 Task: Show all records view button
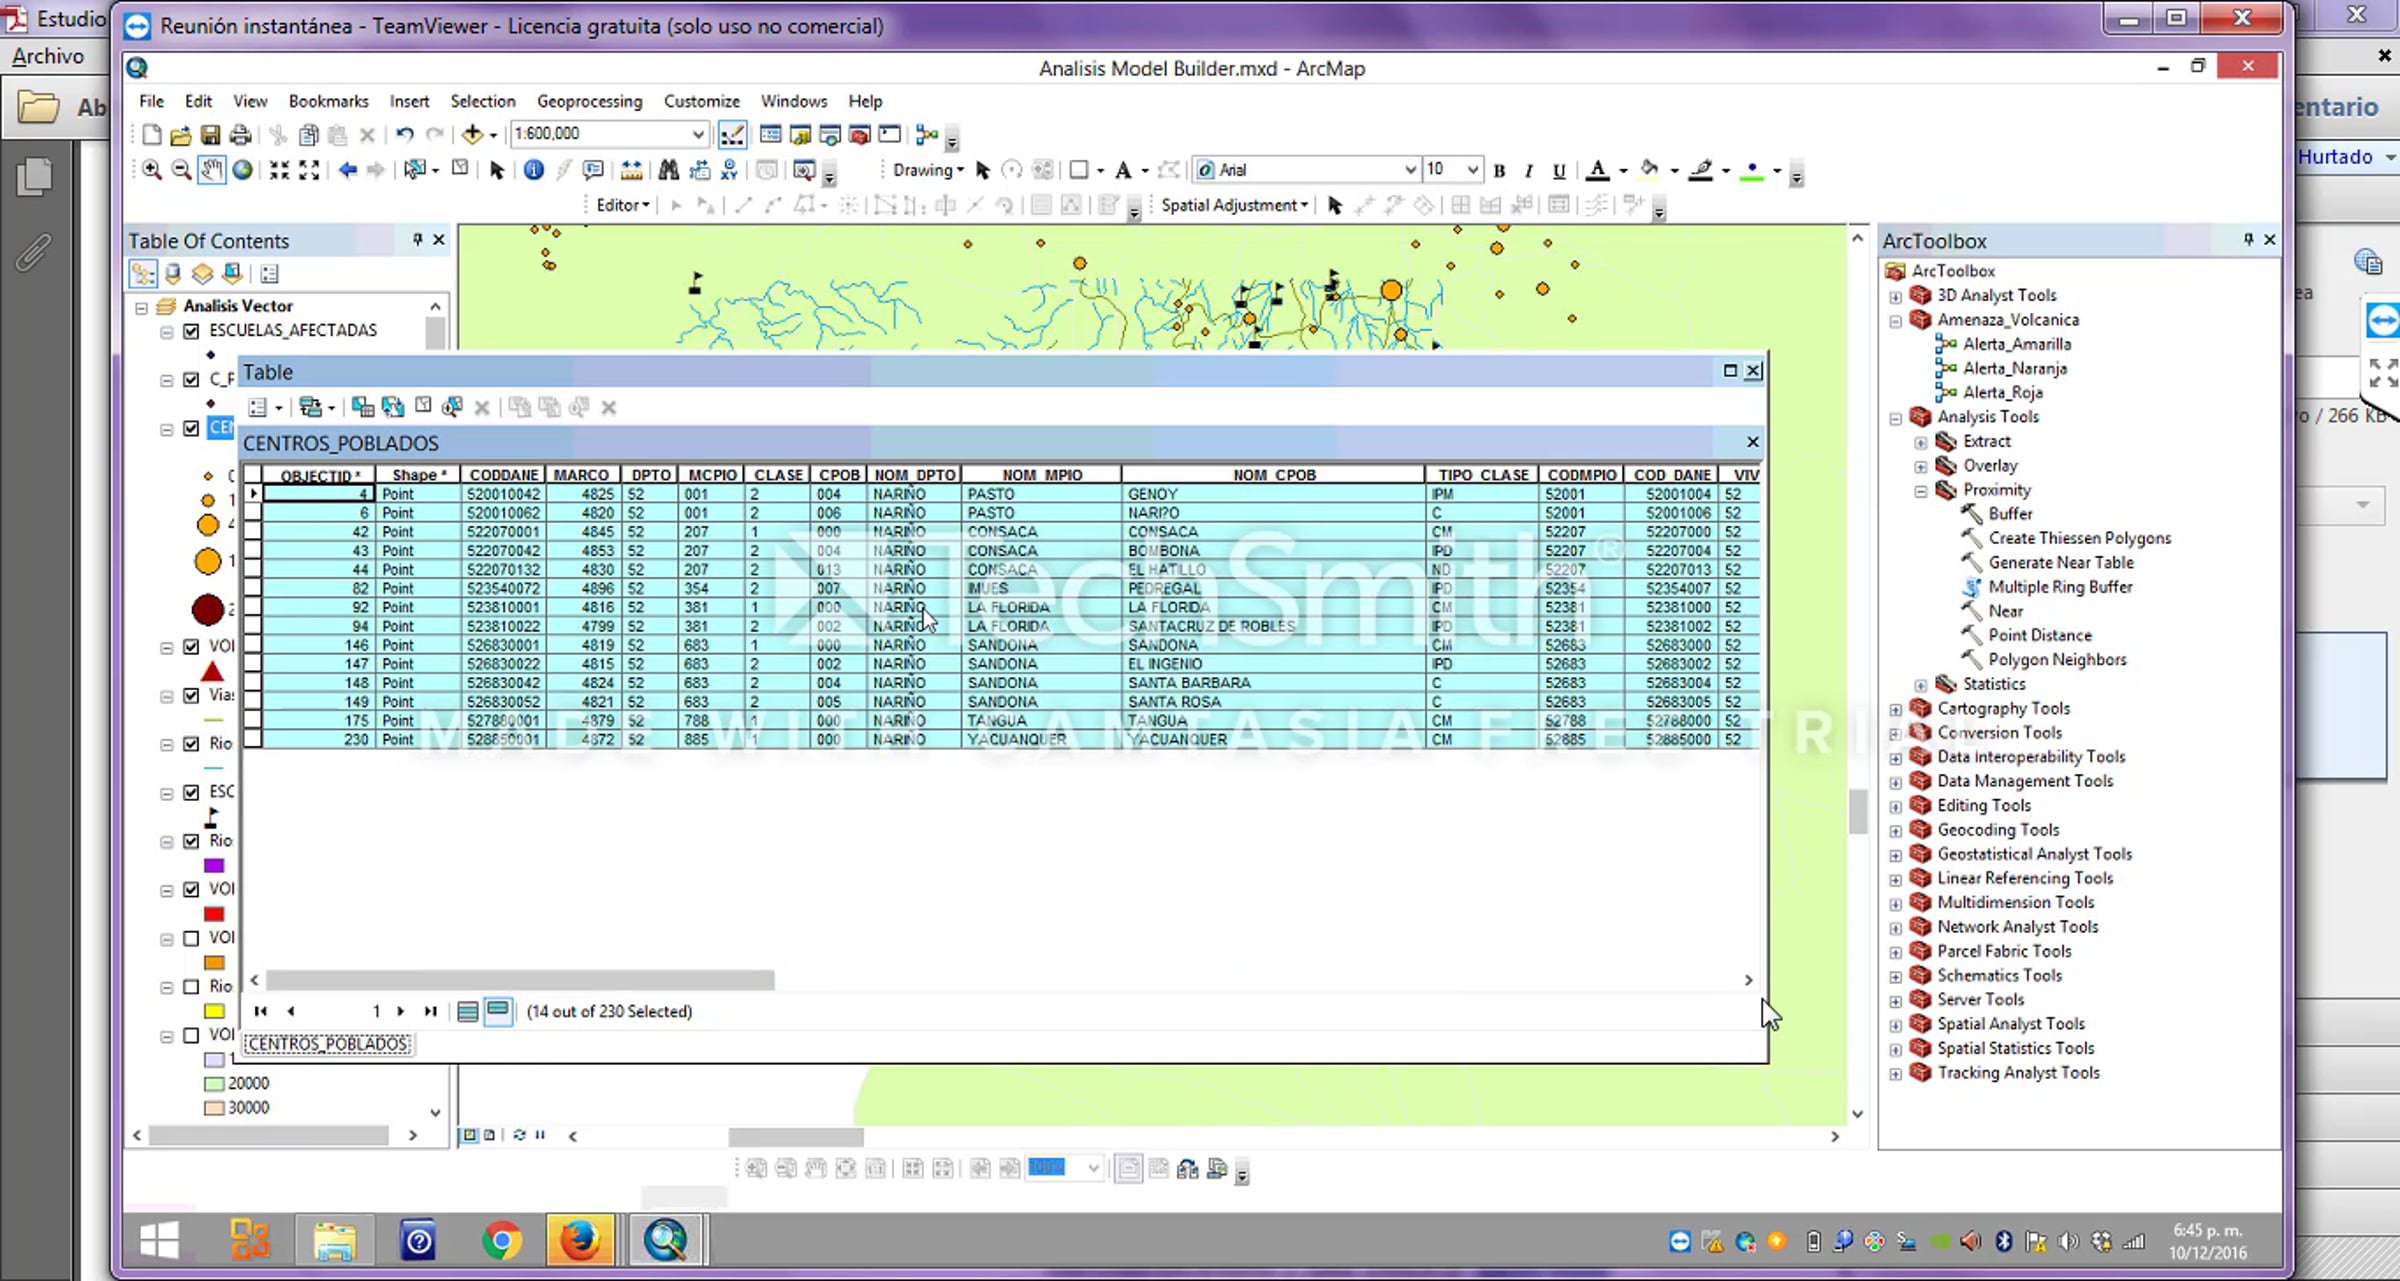pos(467,1012)
